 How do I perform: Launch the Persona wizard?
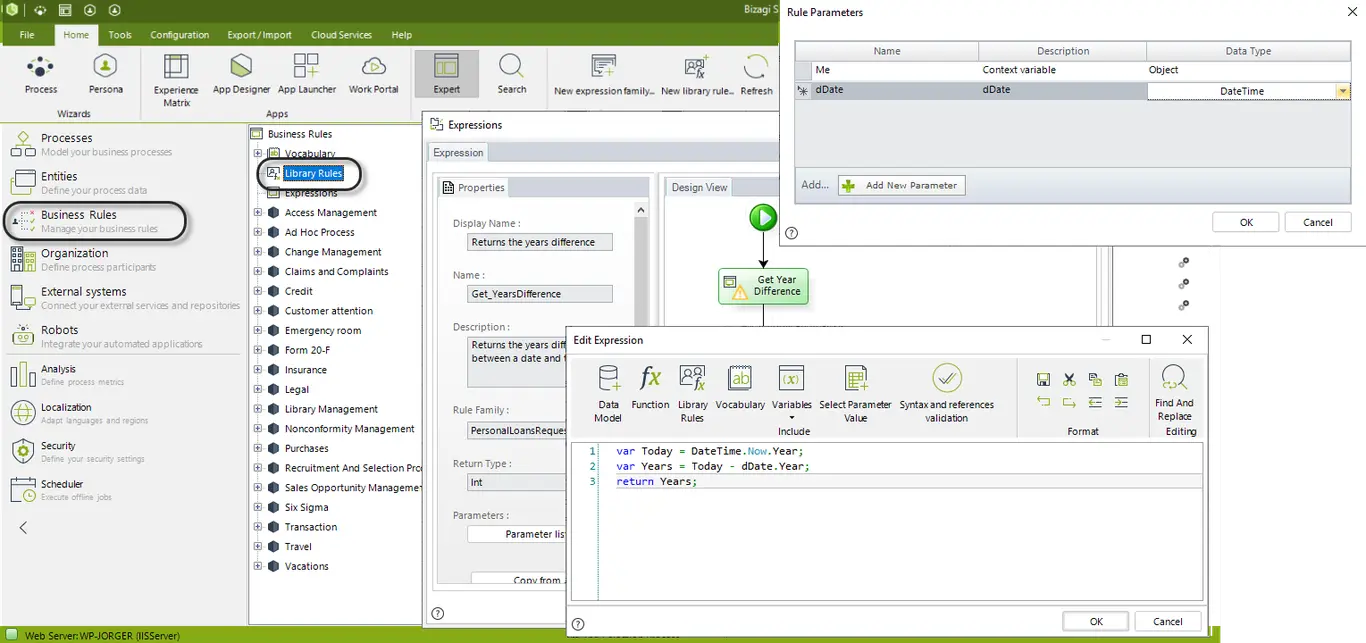(105, 75)
